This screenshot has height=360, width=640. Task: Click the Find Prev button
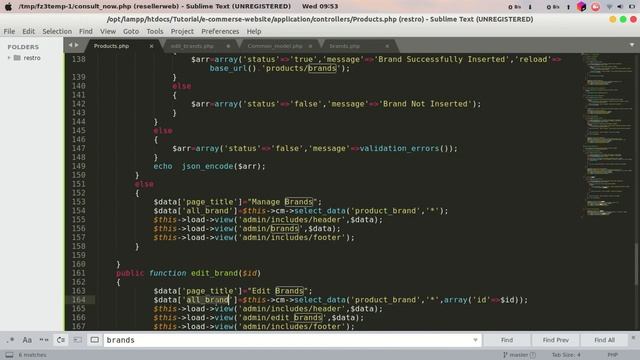[x=556, y=340]
